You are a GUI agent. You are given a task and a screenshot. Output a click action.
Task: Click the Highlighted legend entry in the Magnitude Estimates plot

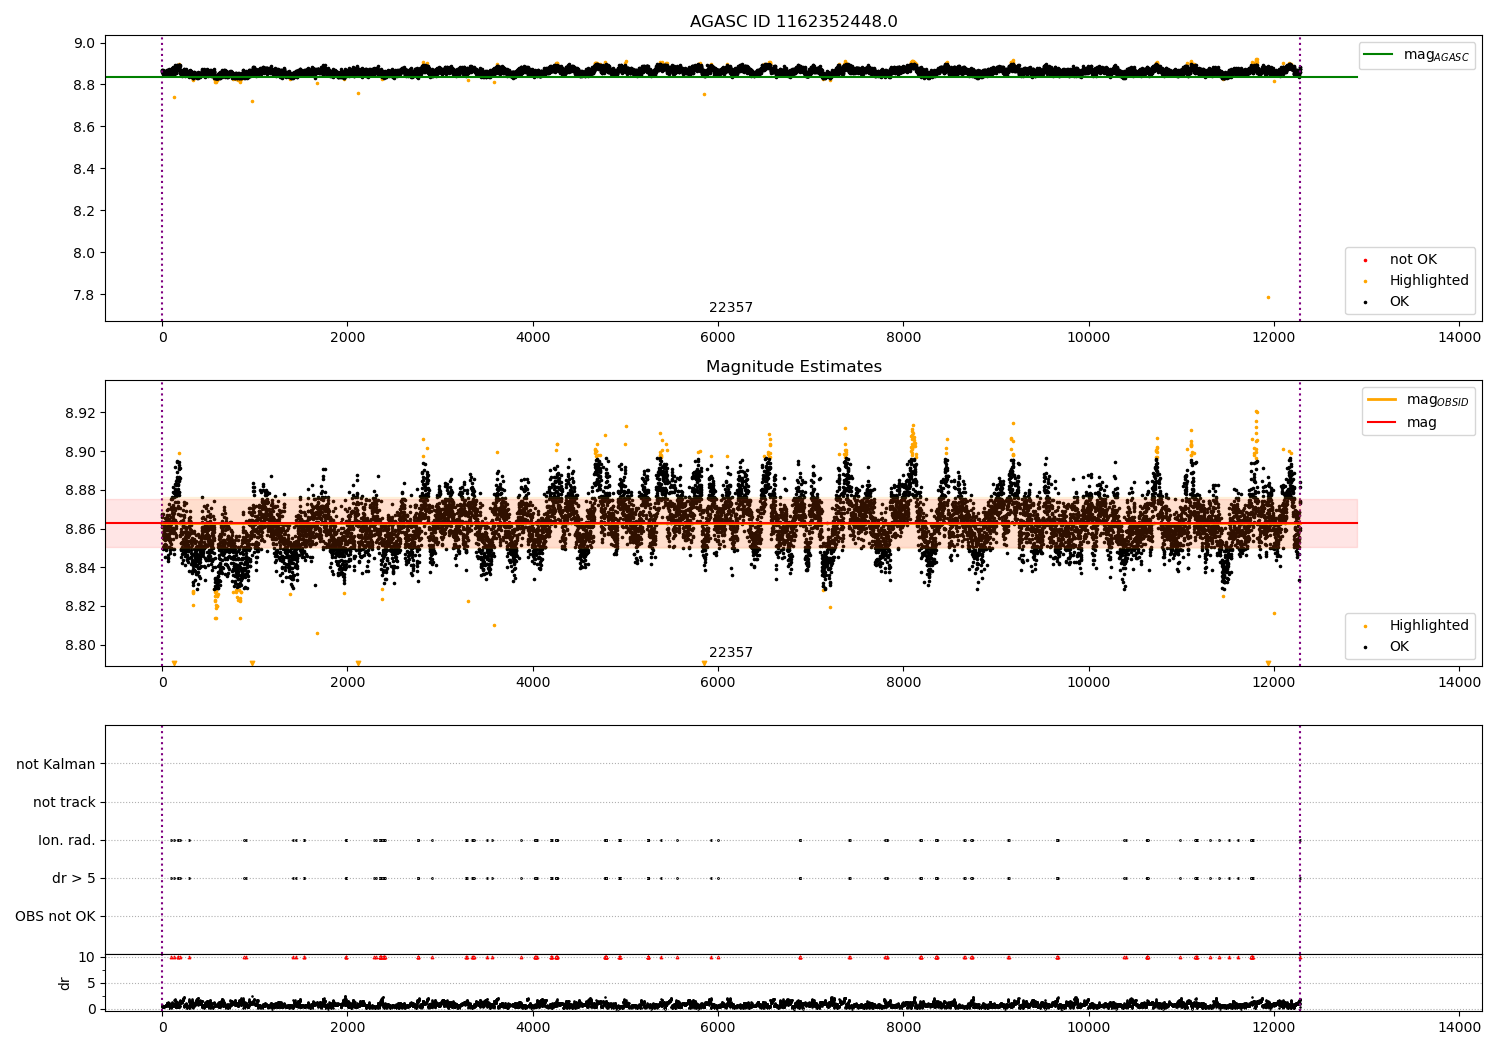[1429, 626]
